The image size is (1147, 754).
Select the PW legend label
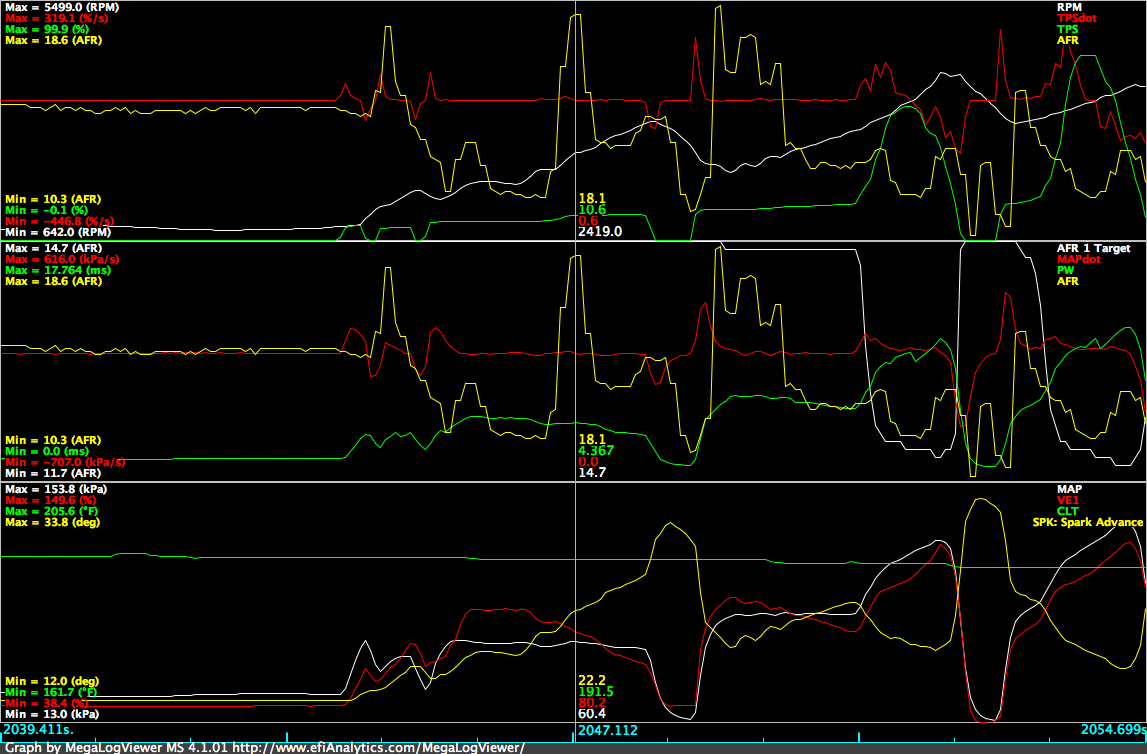click(1065, 271)
